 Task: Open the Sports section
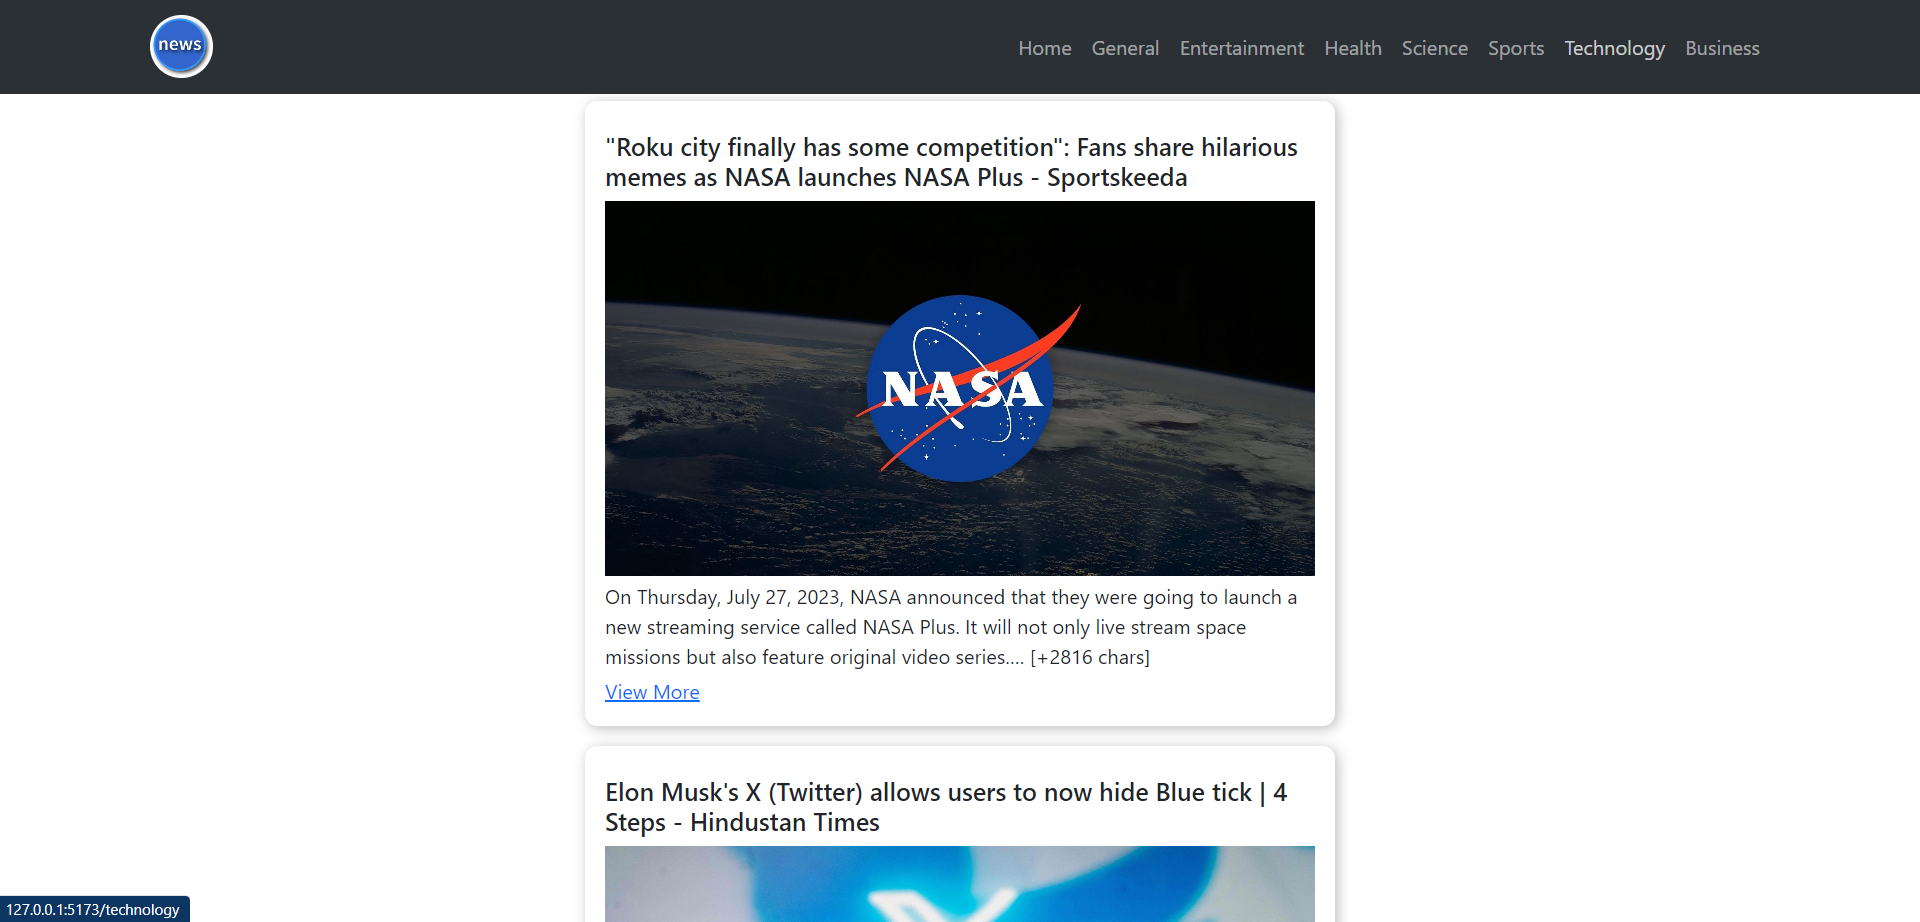(x=1515, y=47)
